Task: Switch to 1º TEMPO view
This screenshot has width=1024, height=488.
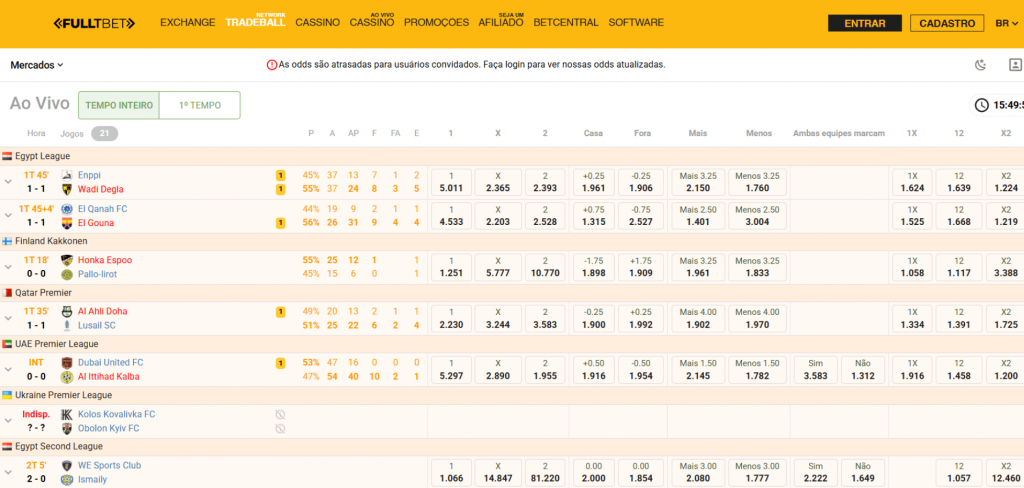Action: point(200,105)
